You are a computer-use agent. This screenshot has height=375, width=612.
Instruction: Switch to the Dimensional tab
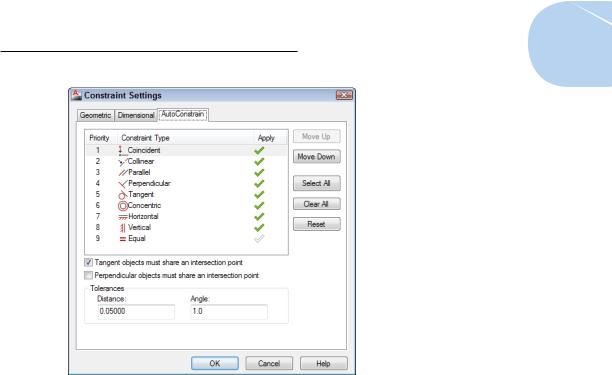136,116
